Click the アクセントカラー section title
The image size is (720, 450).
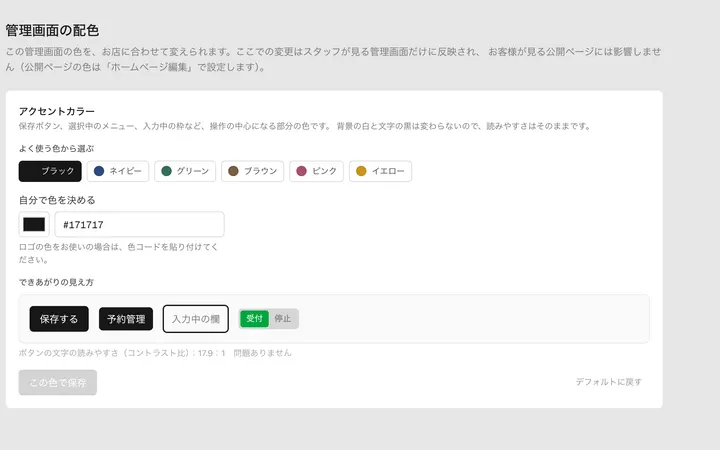[x=56, y=111]
